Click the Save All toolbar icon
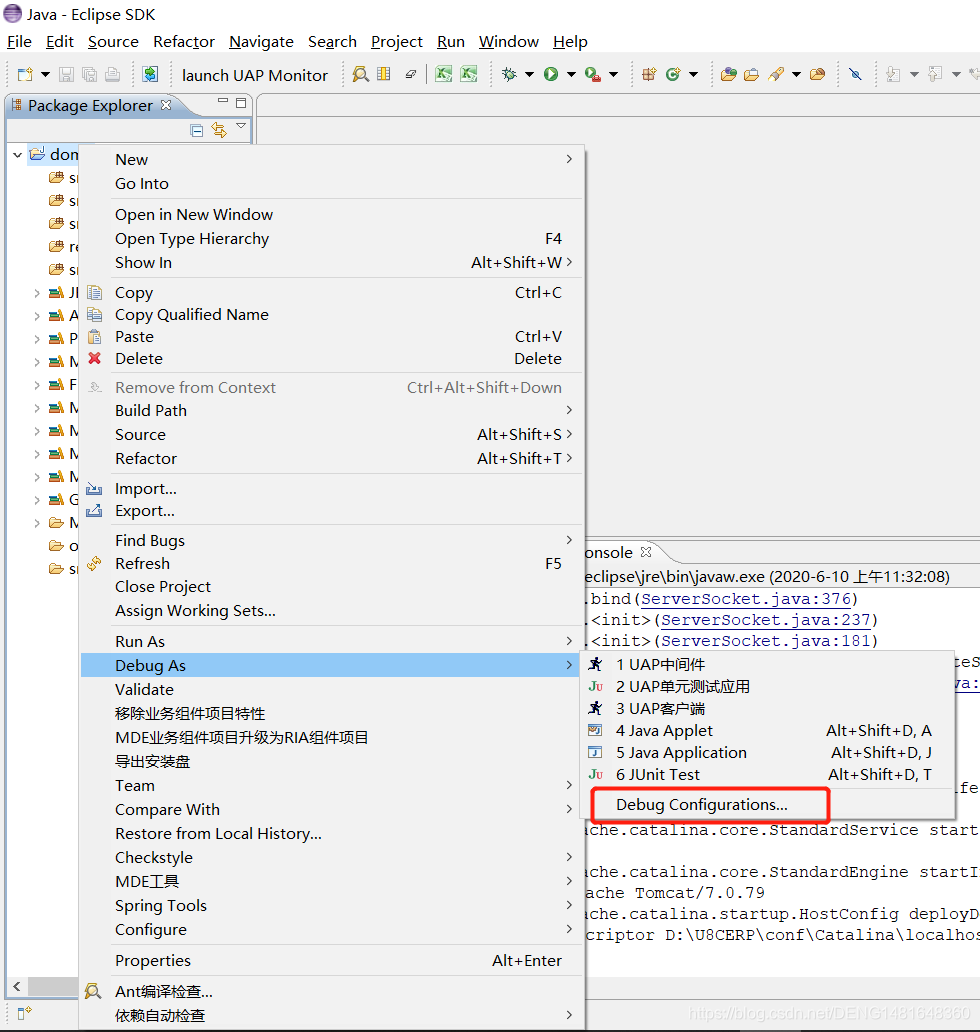Screen dimensions: 980x1032 pos(90,74)
